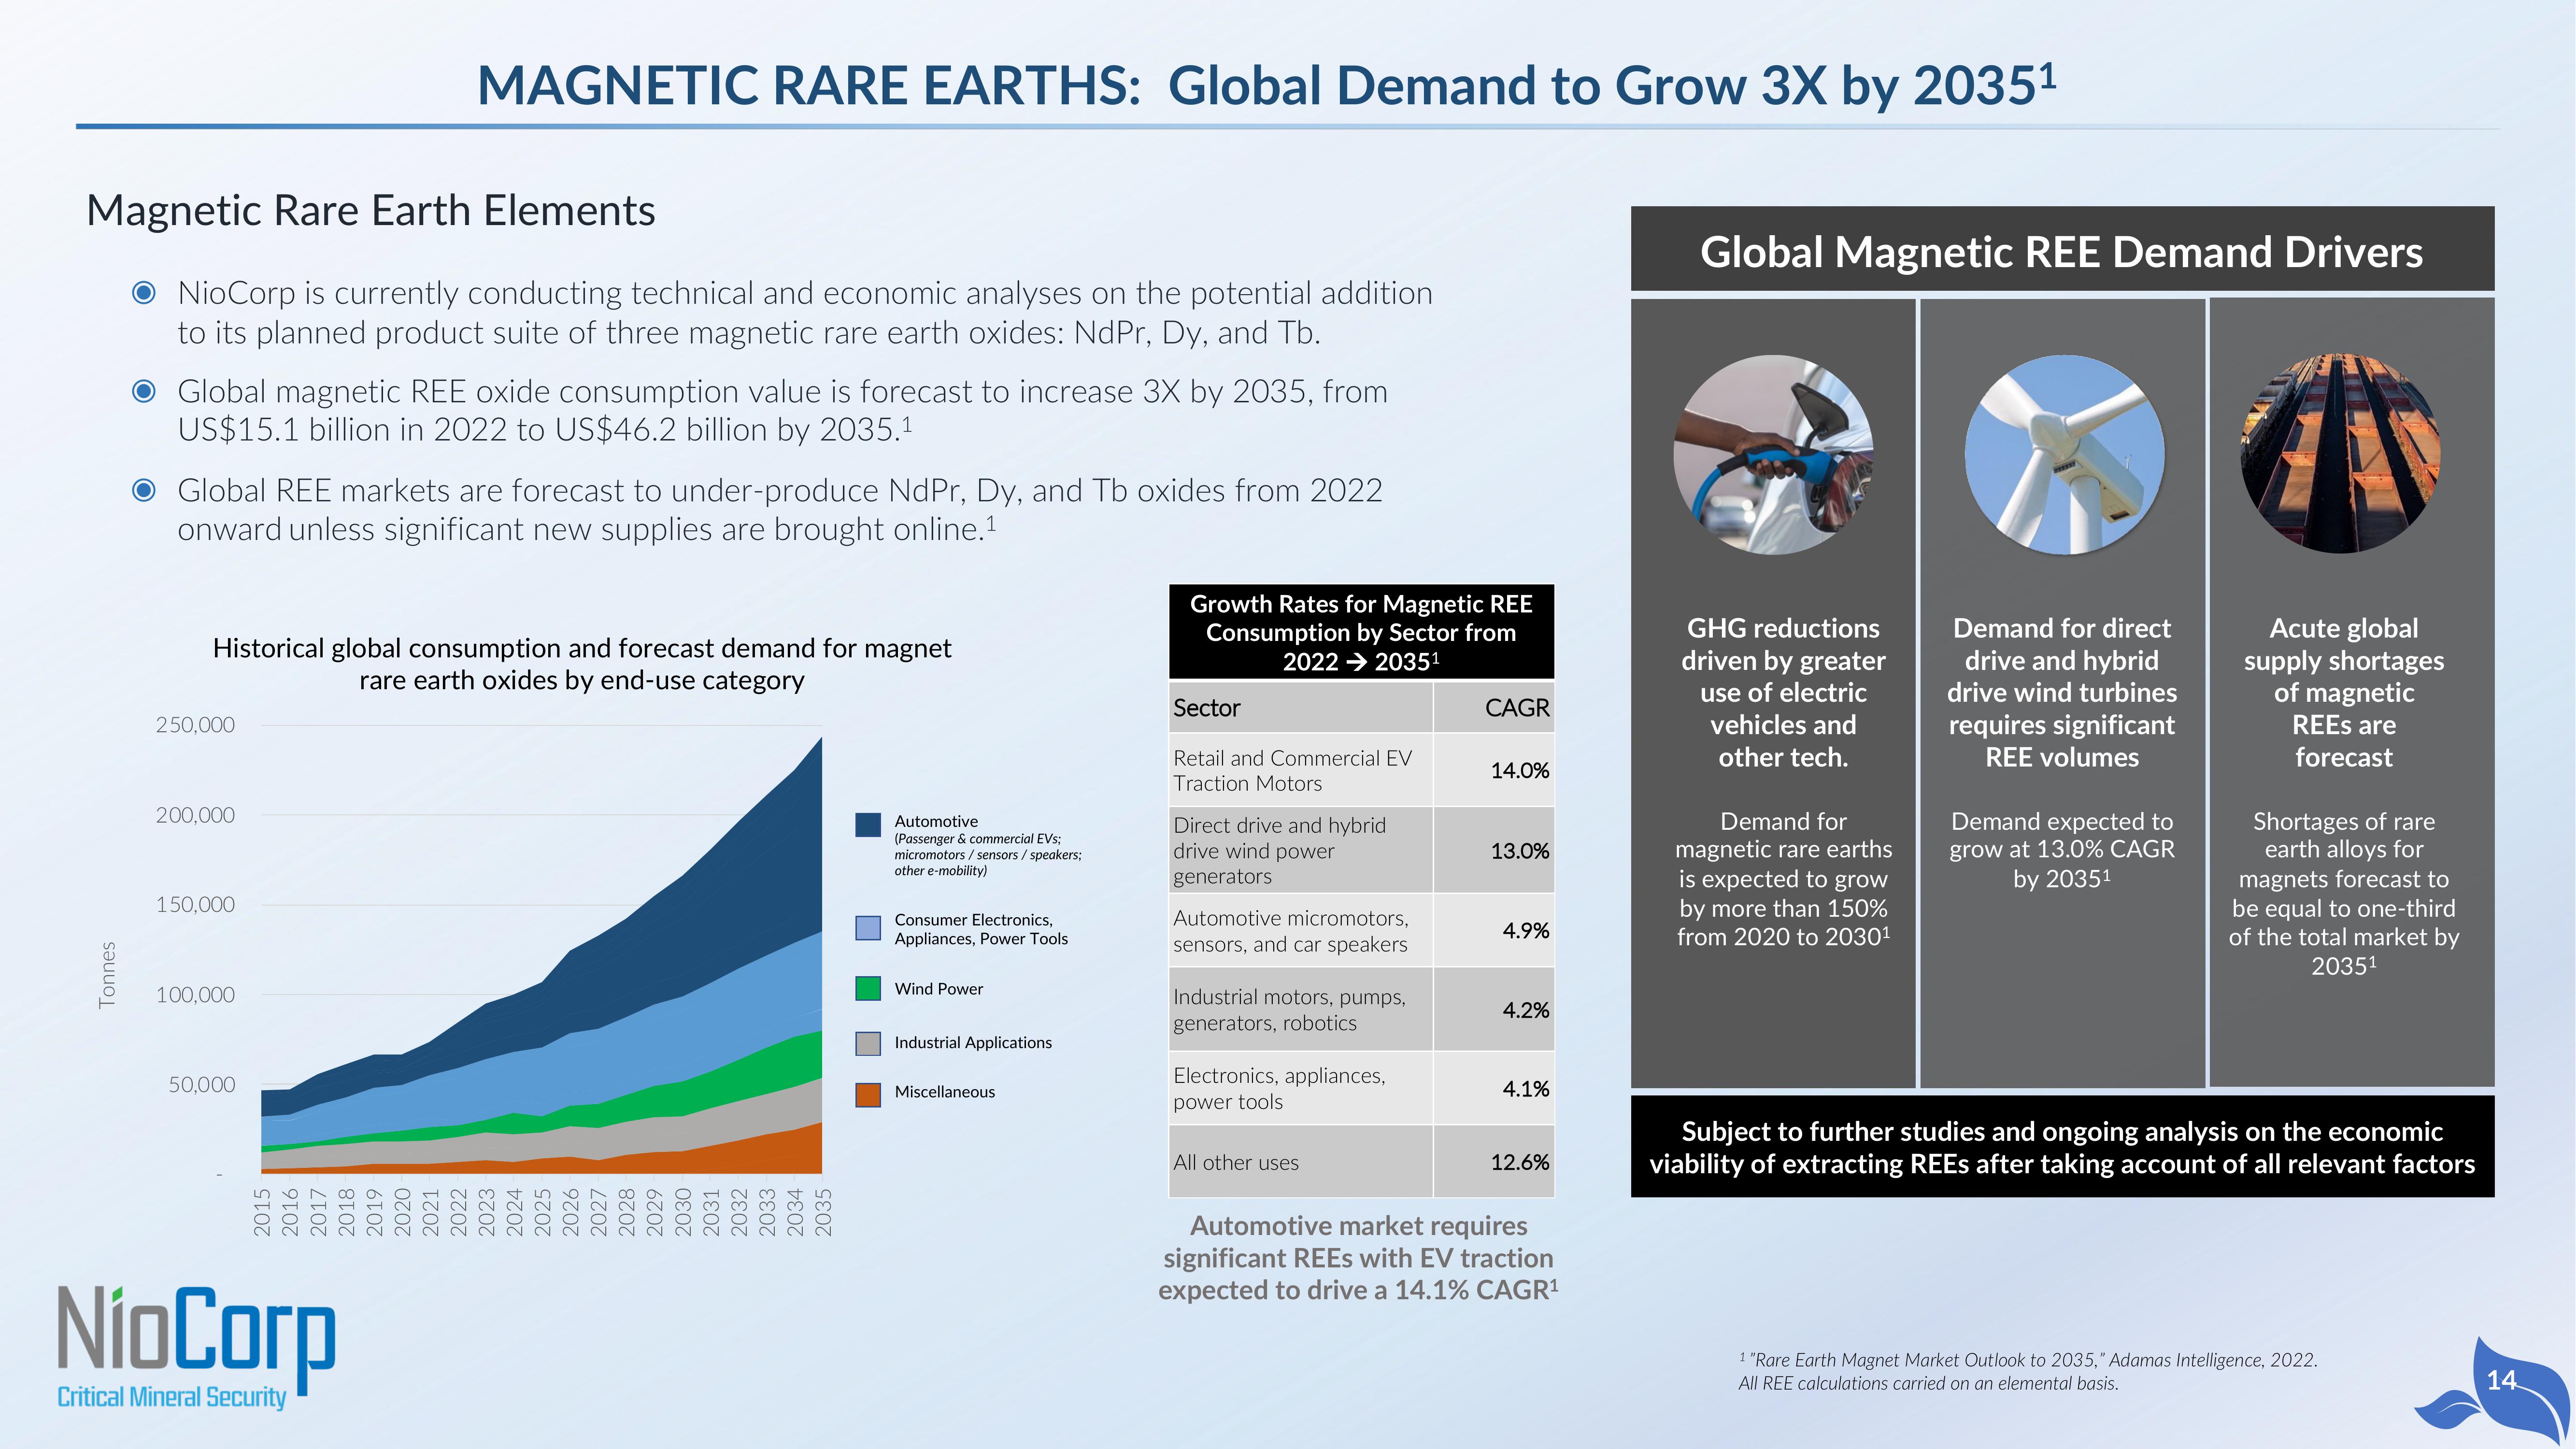Click the '14.0%' CAGR cell
Image resolution: width=2576 pixels, height=1449 pixels.
point(1494,770)
